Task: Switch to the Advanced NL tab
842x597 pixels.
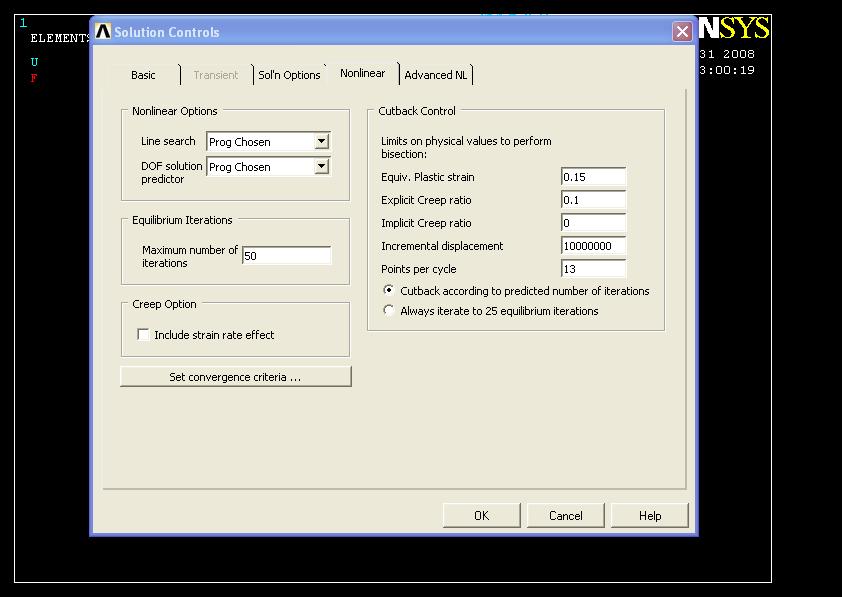Action: [435, 75]
